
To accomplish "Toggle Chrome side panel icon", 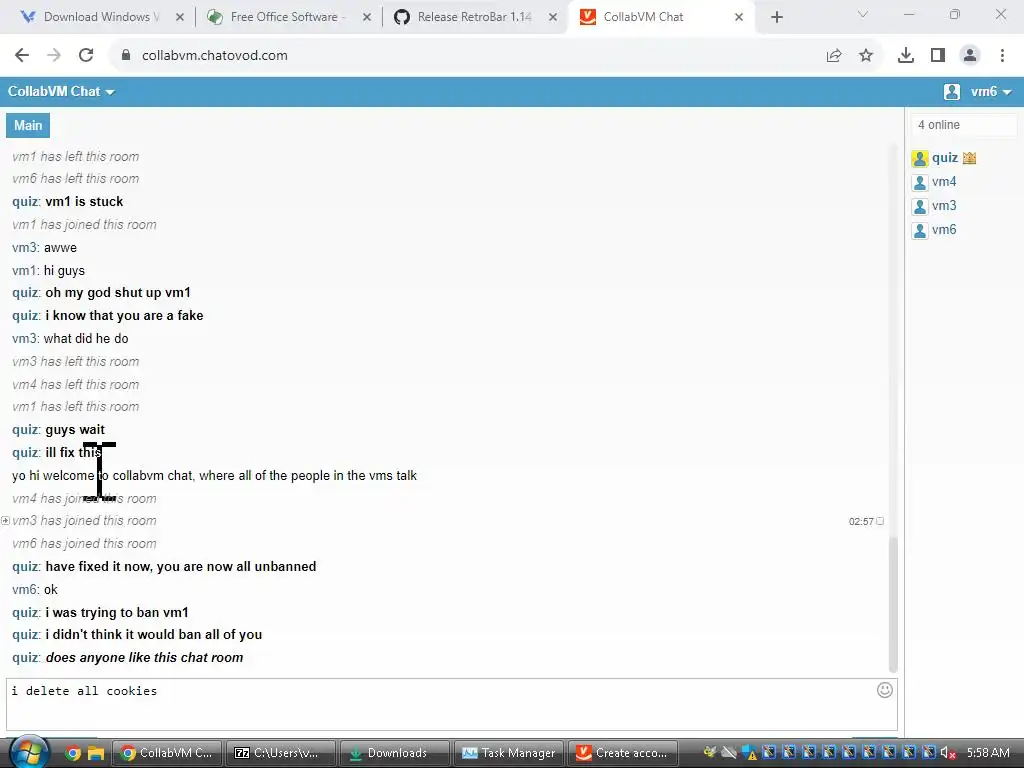I will click(938, 56).
